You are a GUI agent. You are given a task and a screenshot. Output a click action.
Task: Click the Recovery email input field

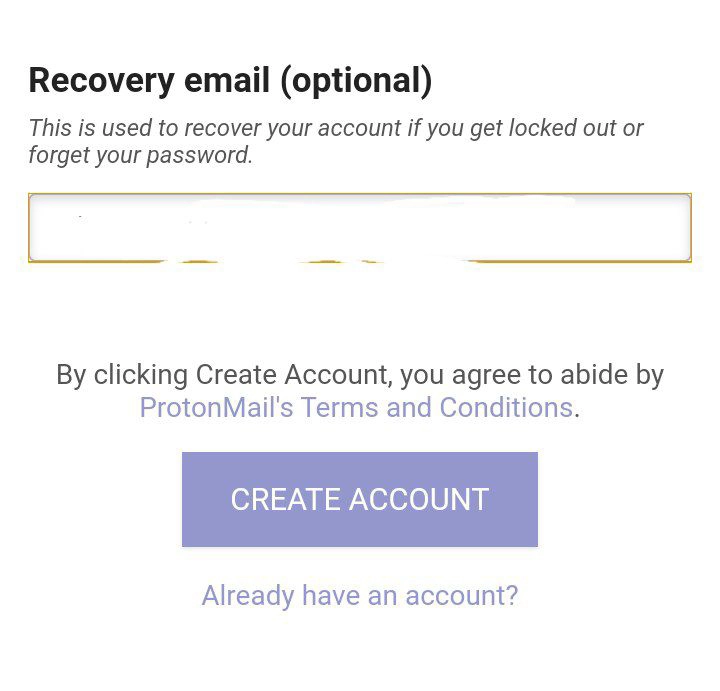point(359,228)
